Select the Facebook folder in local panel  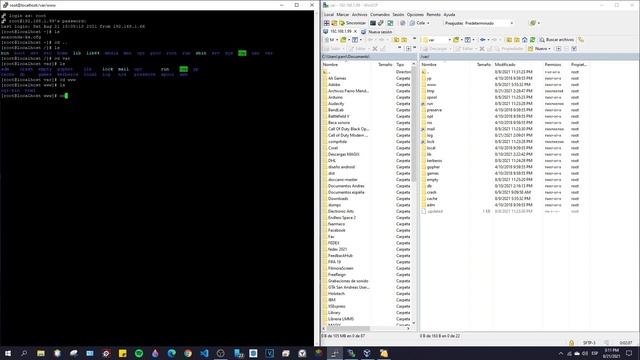(337, 230)
